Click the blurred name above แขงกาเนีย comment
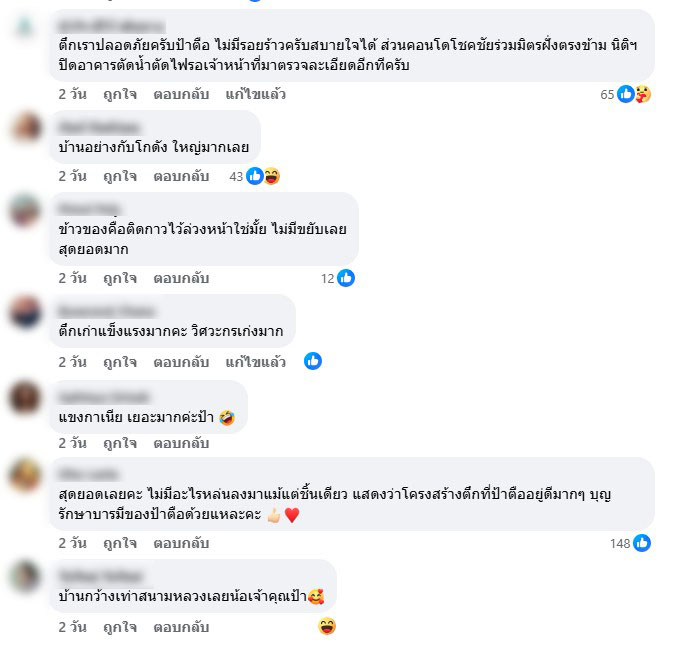This screenshot has width=694, height=646. click(x=104, y=397)
